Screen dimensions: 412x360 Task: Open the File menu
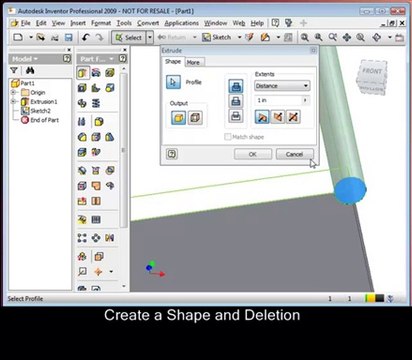tap(25, 23)
